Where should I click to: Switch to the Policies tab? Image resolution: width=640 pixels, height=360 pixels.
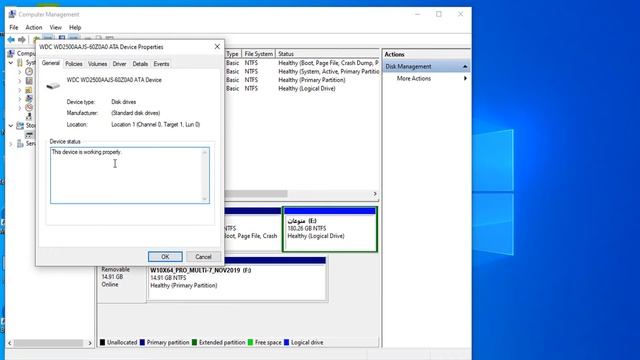point(74,64)
